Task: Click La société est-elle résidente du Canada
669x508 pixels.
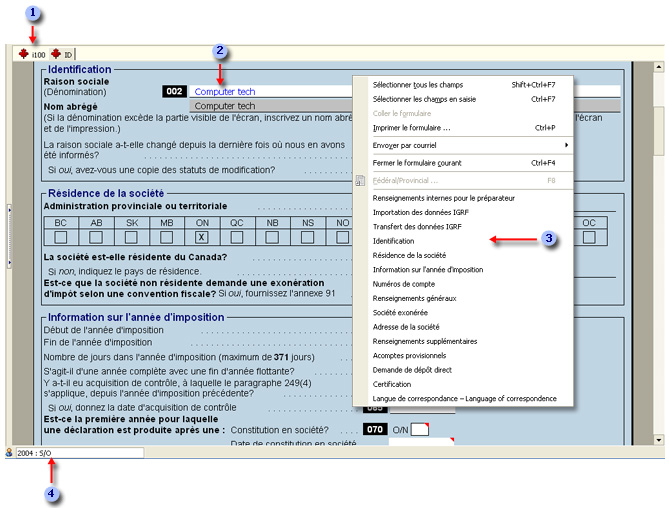Action: [x=135, y=257]
